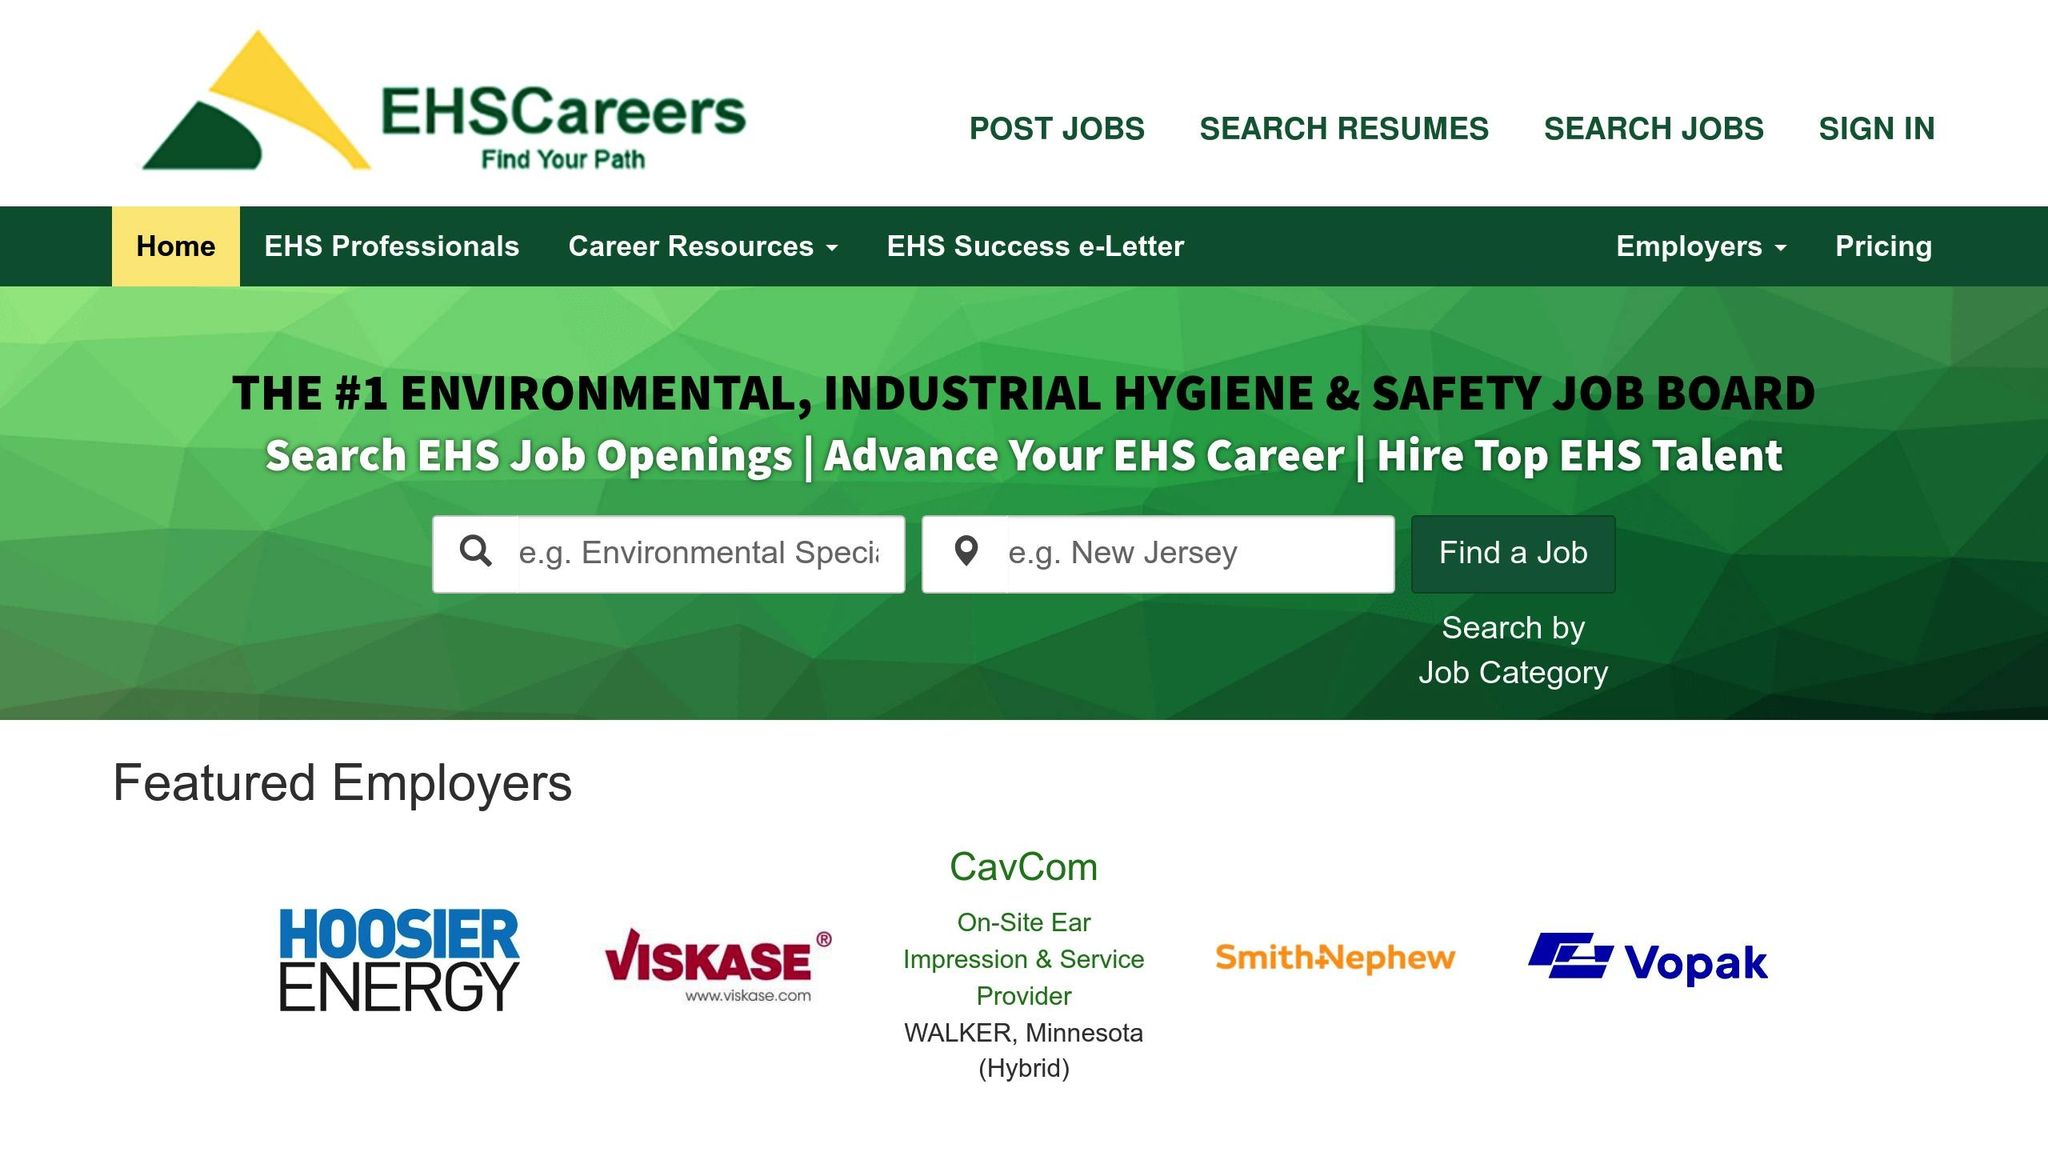Click the job title search input field
The height and width of the screenshot is (1152, 2048).
700,552
